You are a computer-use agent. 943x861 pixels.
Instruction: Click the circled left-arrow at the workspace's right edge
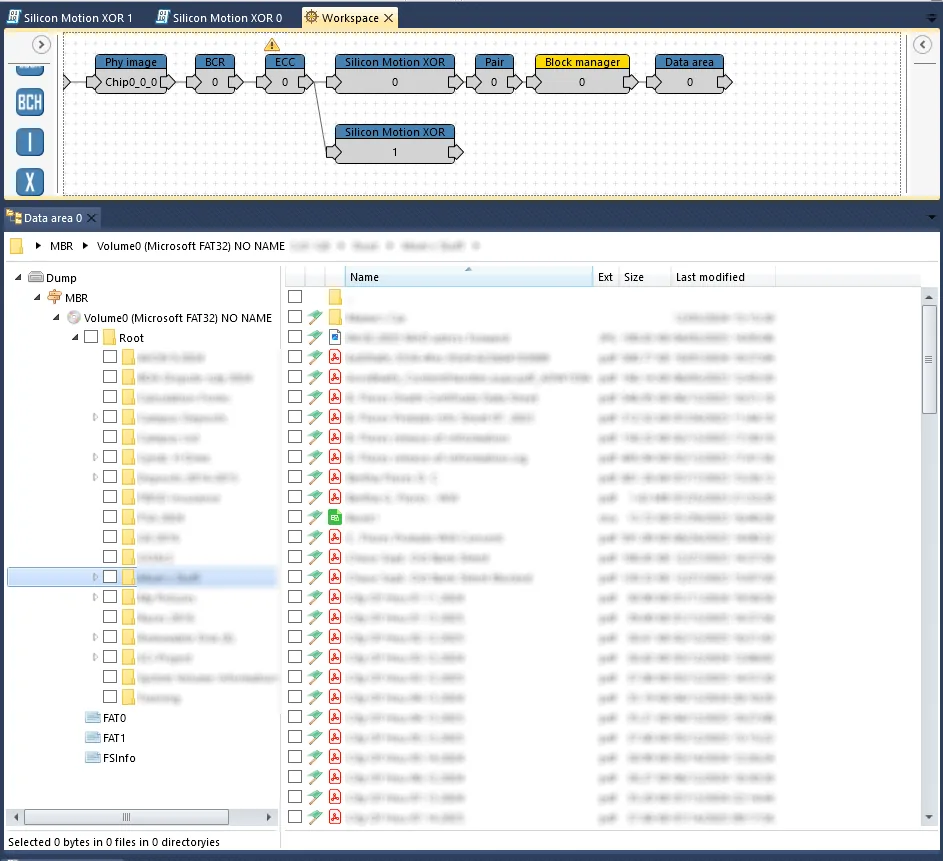pyautogui.click(x=923, y=44)
